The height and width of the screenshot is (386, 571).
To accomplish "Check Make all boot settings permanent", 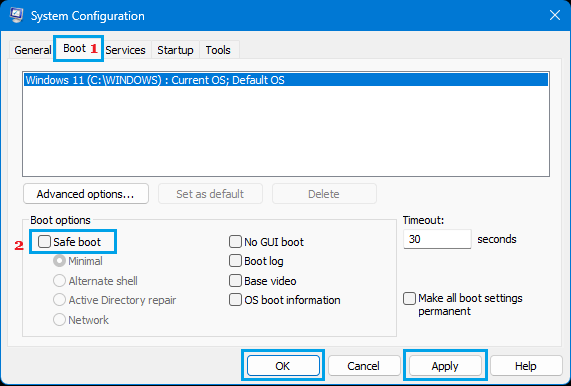I will 409,298.
